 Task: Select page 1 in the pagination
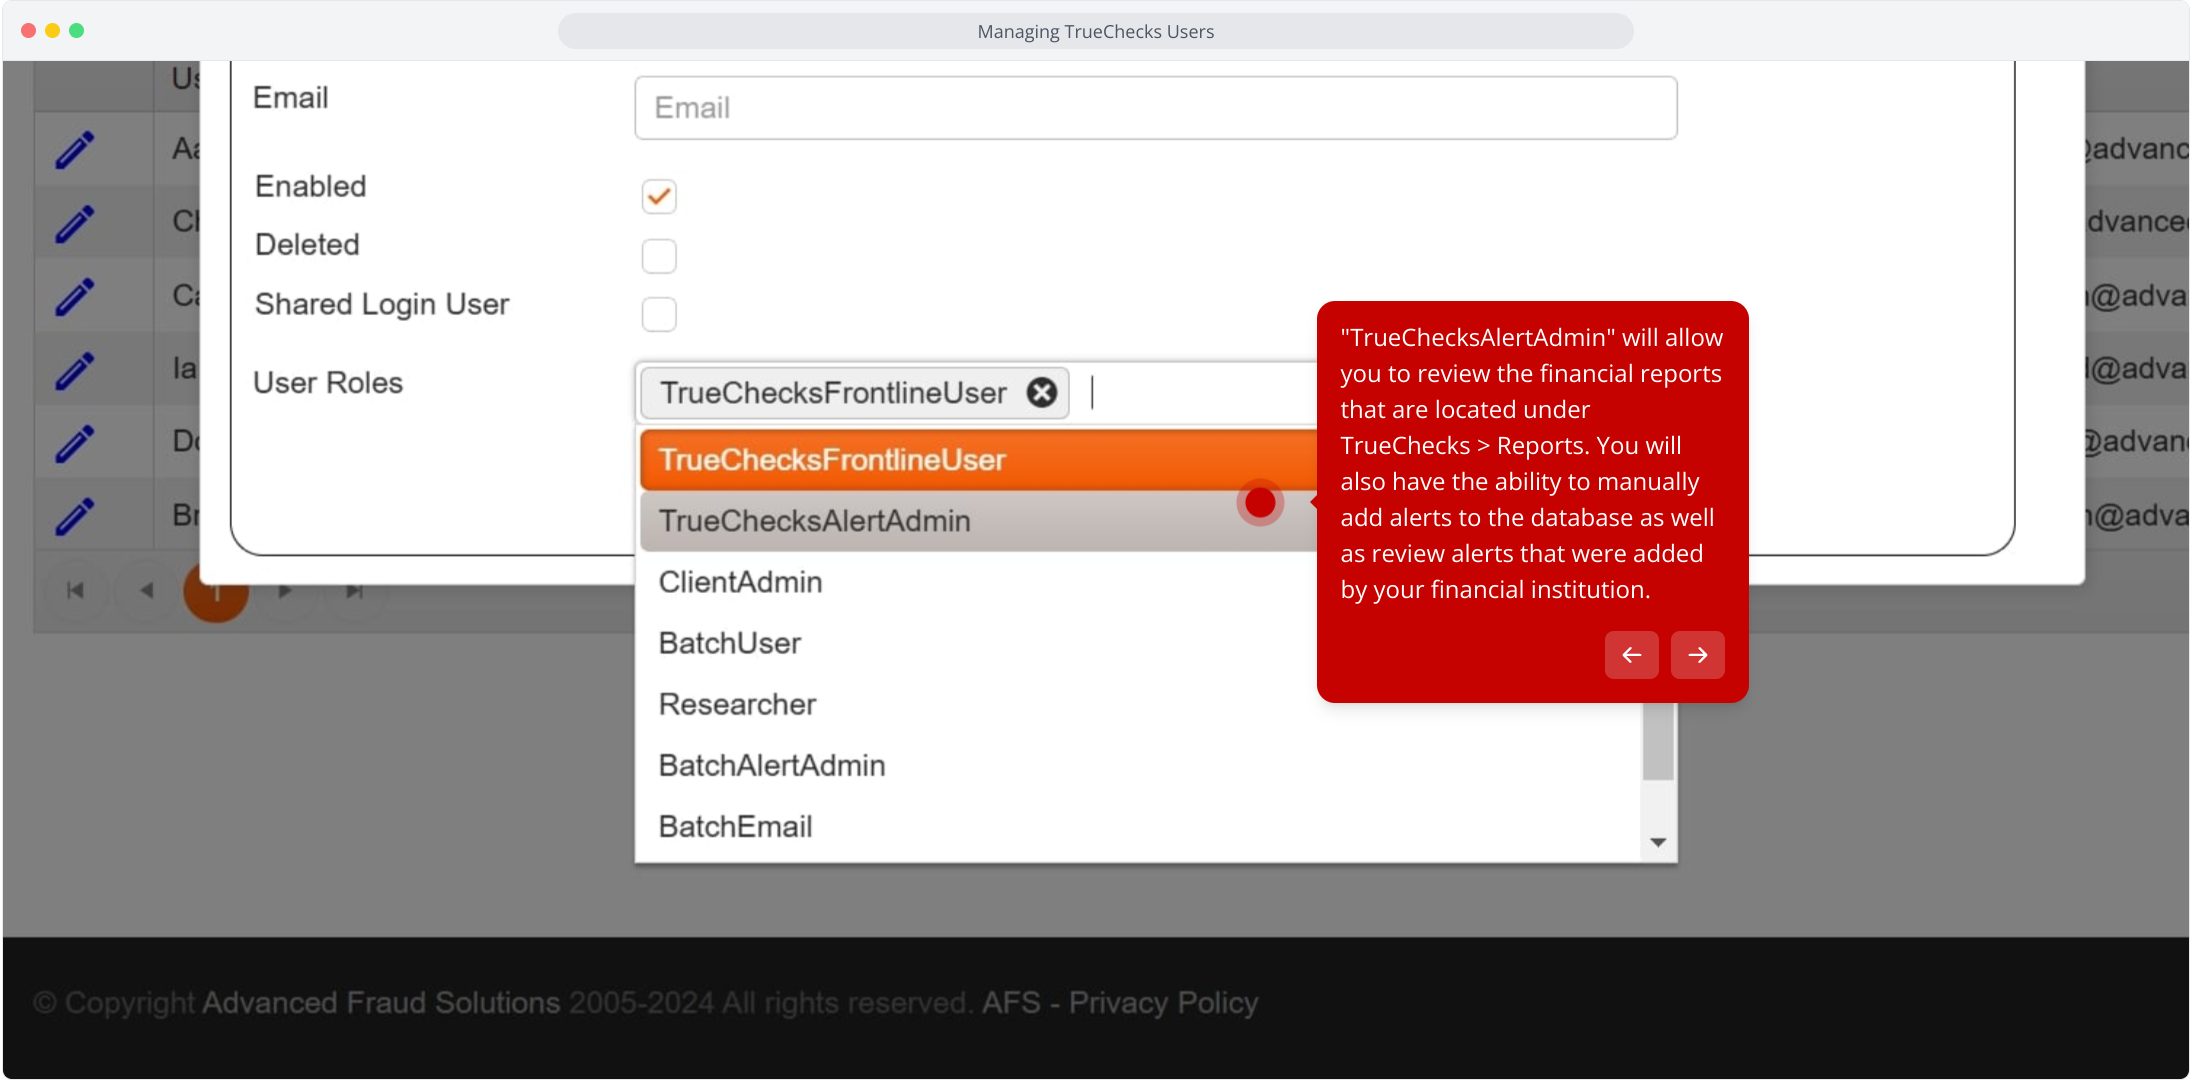(216, 594)
